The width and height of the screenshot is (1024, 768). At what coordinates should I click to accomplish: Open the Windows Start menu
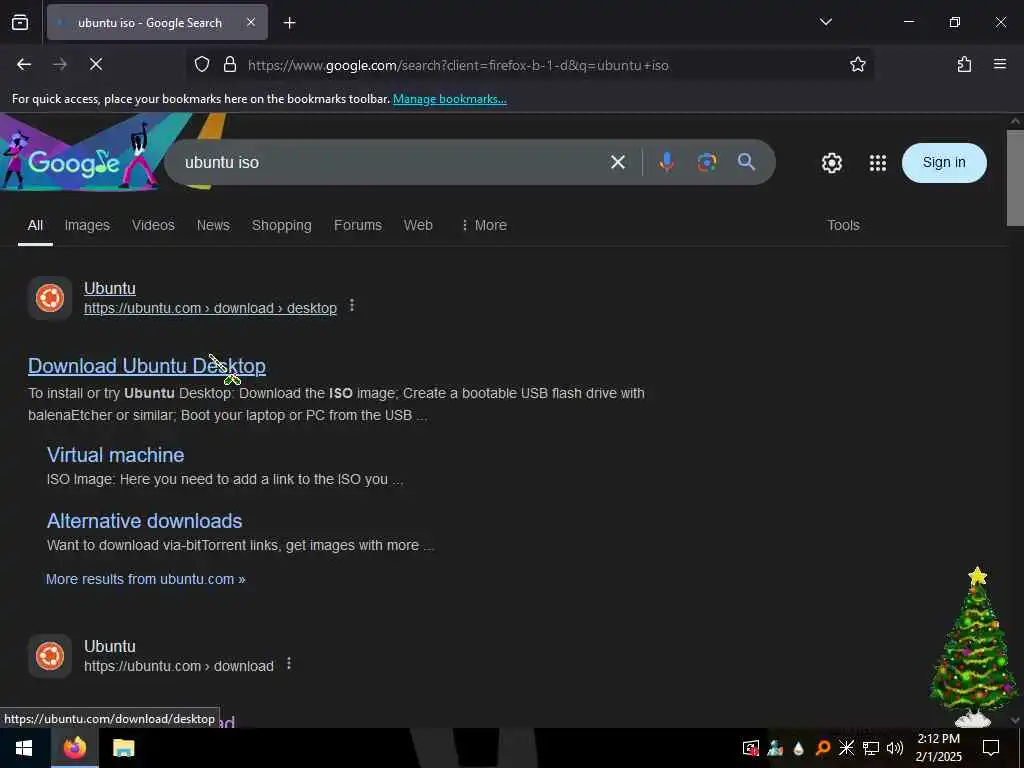click(24, 748)
